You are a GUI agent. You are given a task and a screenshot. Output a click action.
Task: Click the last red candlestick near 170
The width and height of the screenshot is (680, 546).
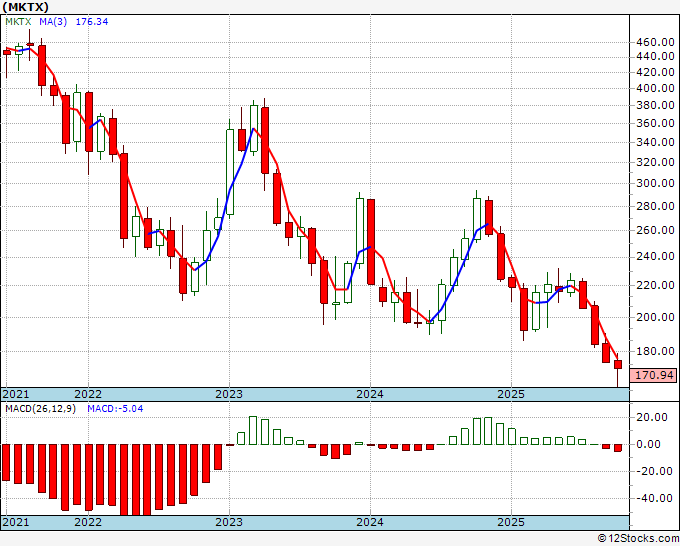tap(618, 365)
